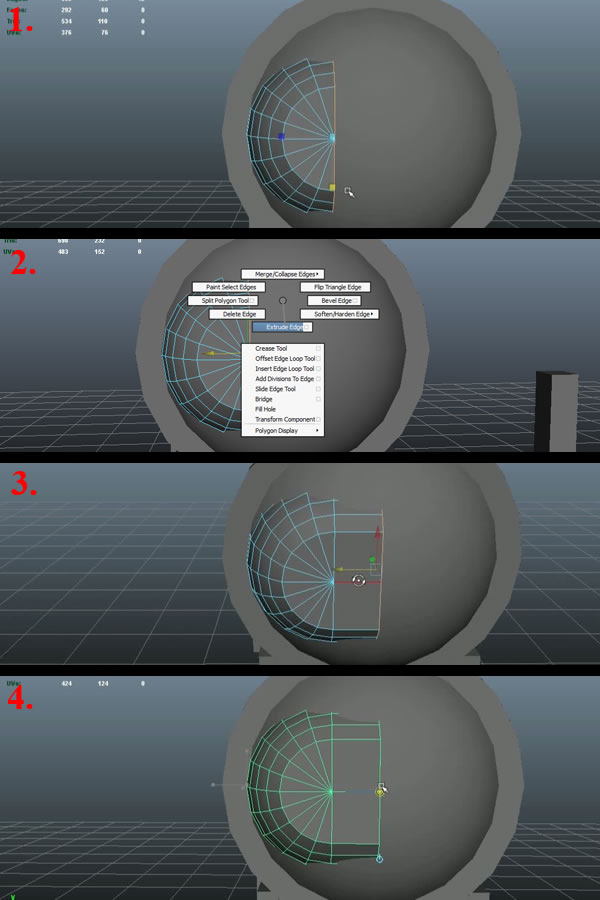Click circular manipulator toggle in step 3
The height and width of the screenshot is (900, 600).
pos(360,581)
